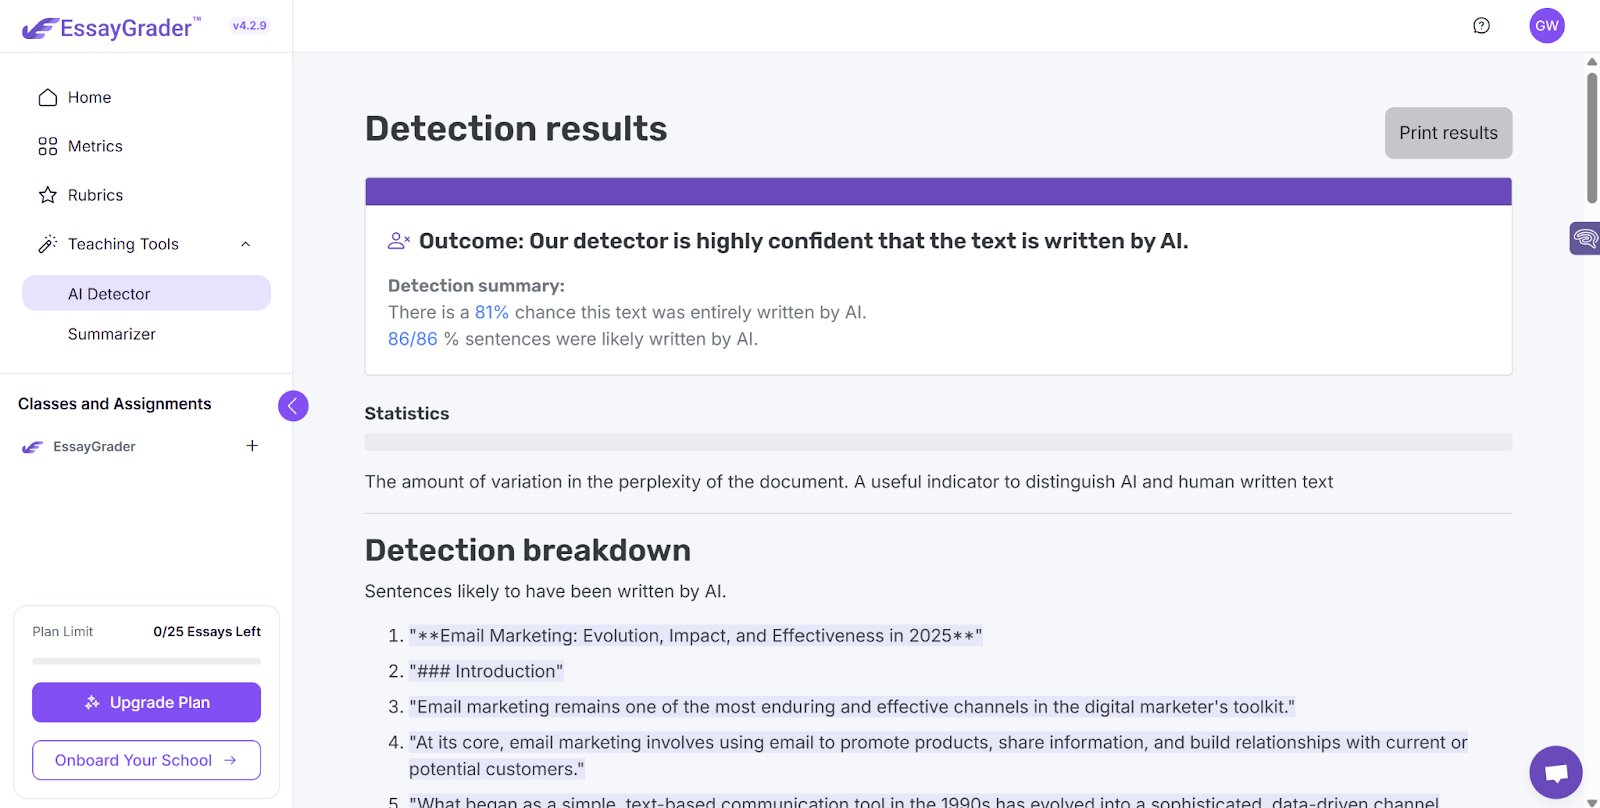Screen dimensions: 1600x808
Task: Open Rubrics via the star icon
Action: 46,195
